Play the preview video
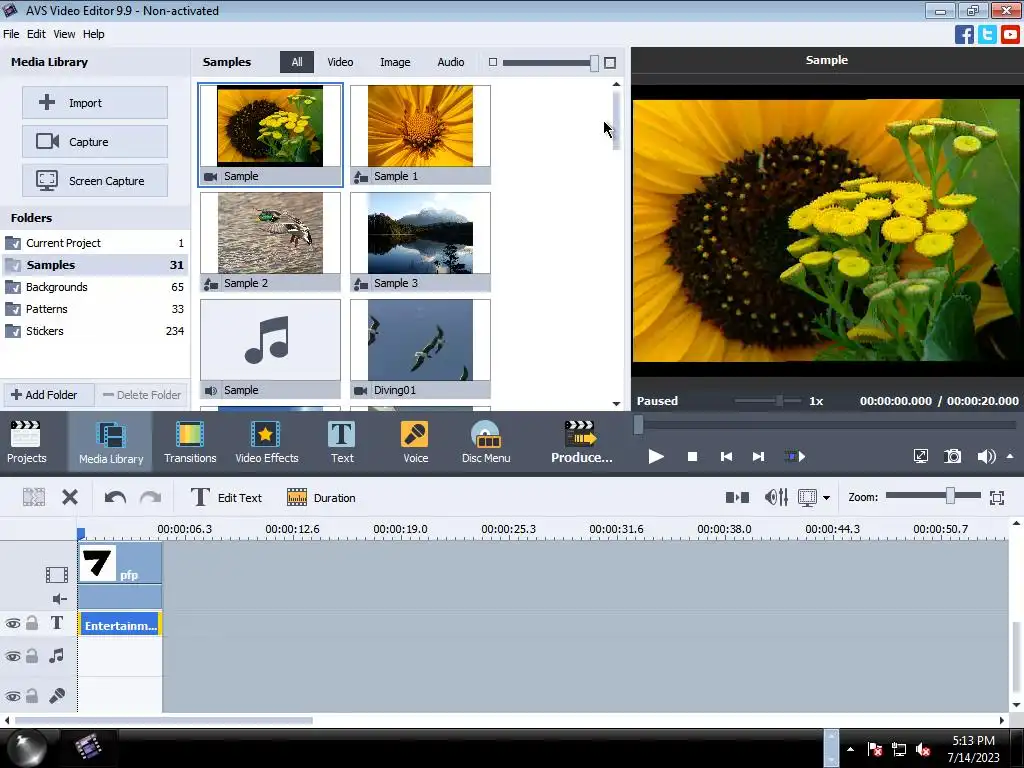Viewport: 1024px width, 768px height. pyautogui.click(x=656, y=456)
